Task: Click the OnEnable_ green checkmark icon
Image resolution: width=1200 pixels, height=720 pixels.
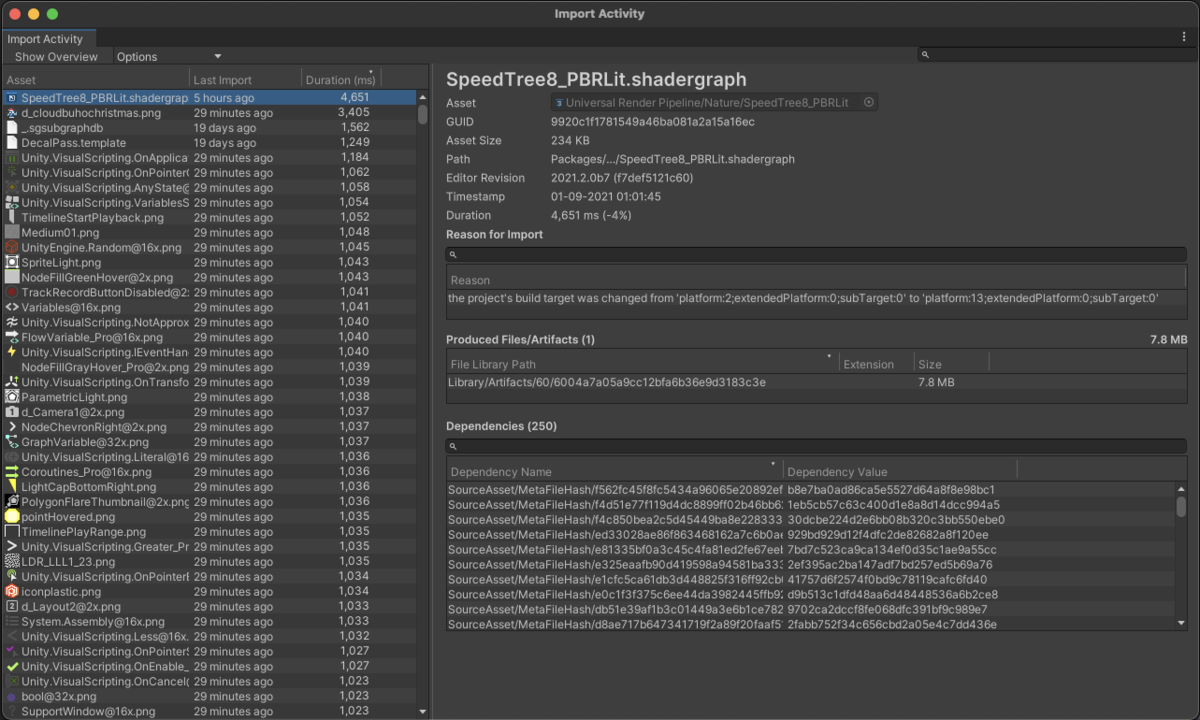Action: (x=12, y=666)
